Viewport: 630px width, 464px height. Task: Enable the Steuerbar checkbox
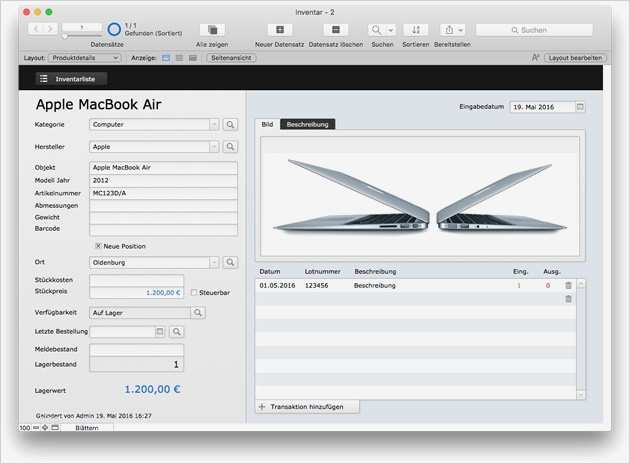193,293
